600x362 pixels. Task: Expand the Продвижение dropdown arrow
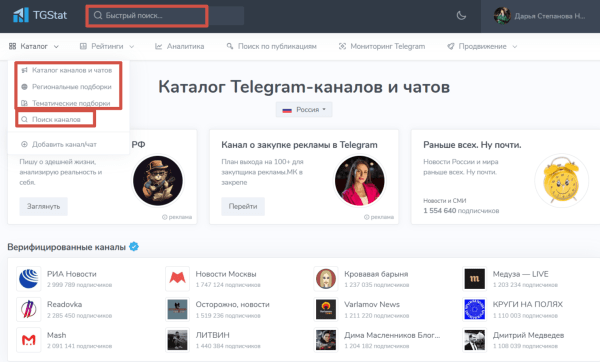click(515, 47)
